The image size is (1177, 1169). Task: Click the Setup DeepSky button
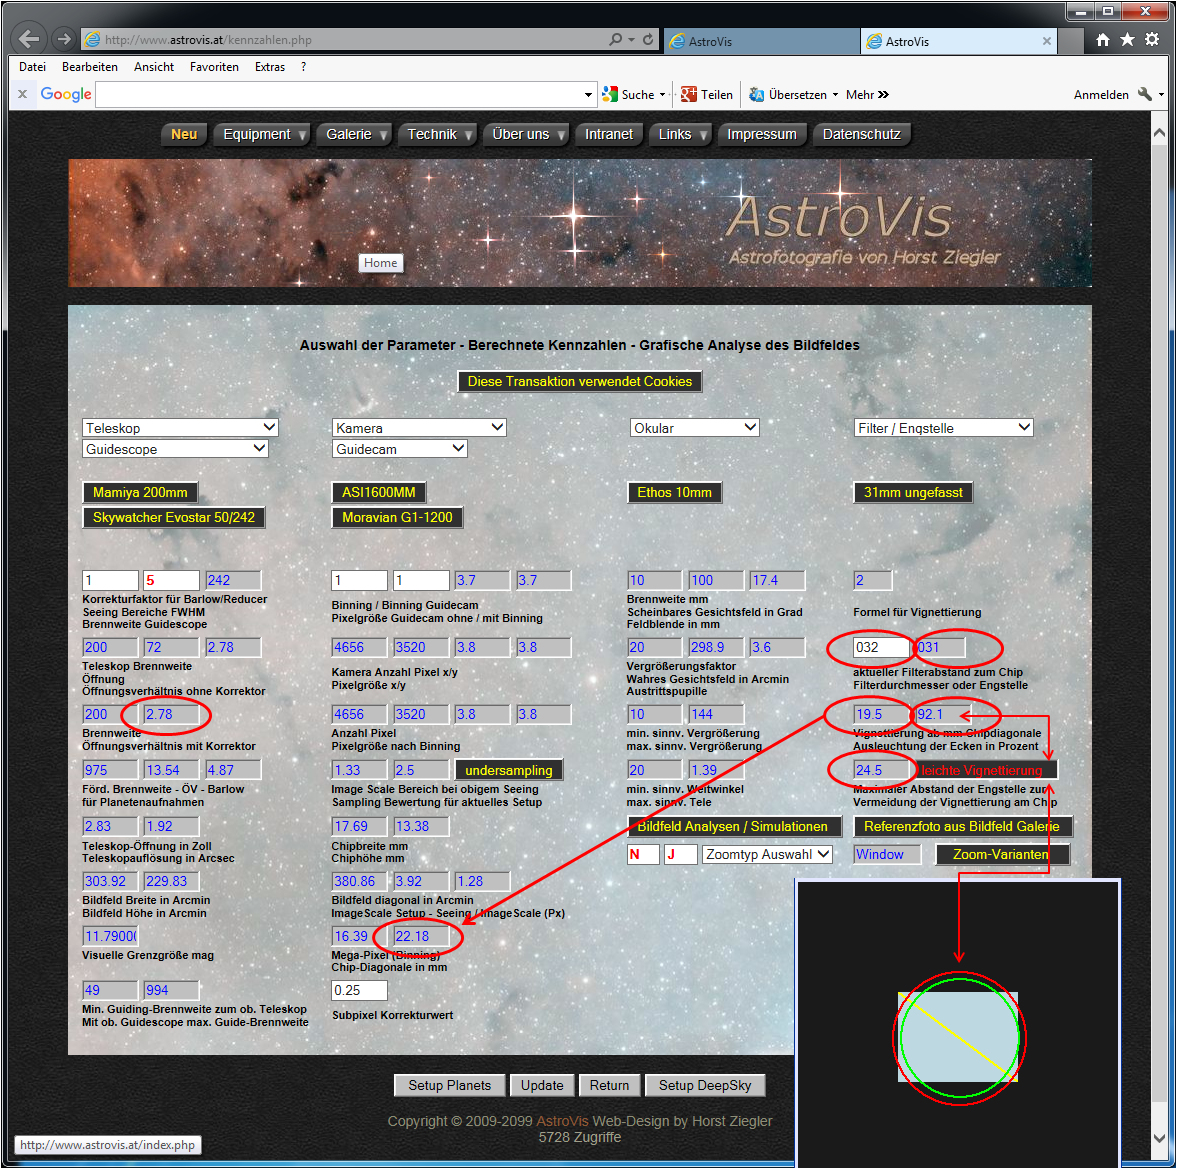pos(705,1085)
